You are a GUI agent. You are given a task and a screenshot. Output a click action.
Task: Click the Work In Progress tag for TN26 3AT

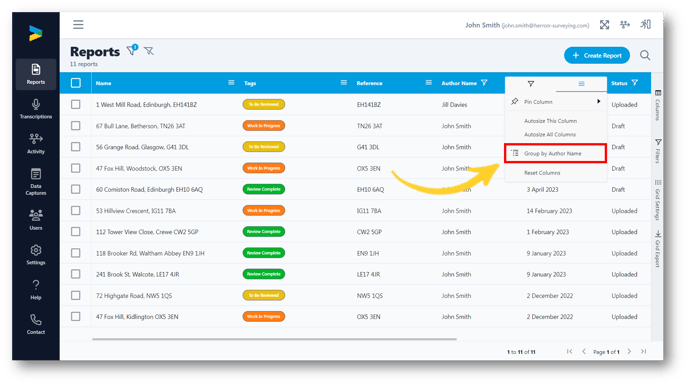click(264, 126)
